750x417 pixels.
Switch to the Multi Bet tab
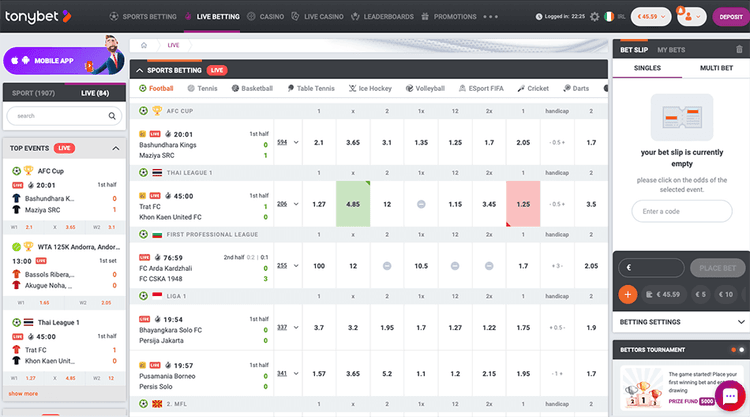pos(716,68)
